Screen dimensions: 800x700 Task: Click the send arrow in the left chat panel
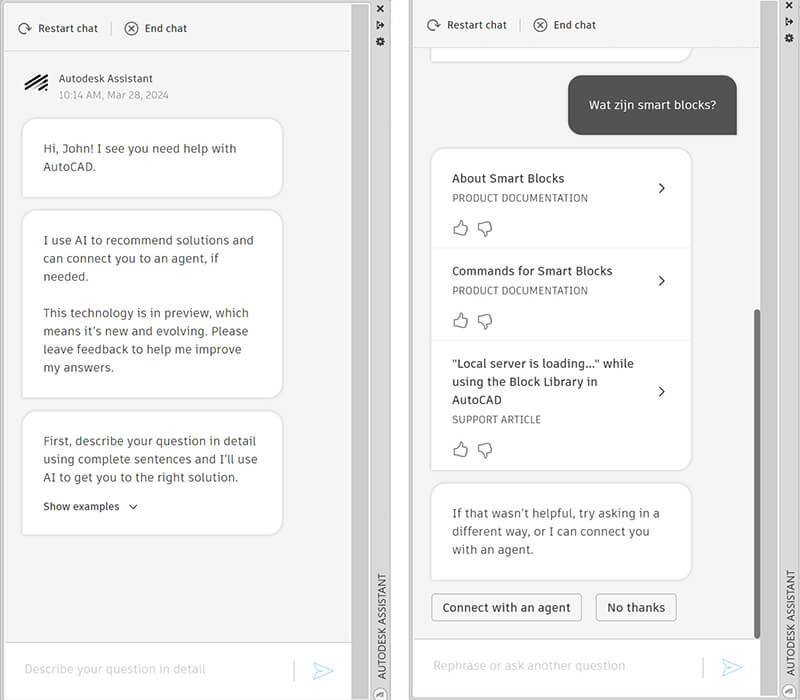(x=322, y=670)
